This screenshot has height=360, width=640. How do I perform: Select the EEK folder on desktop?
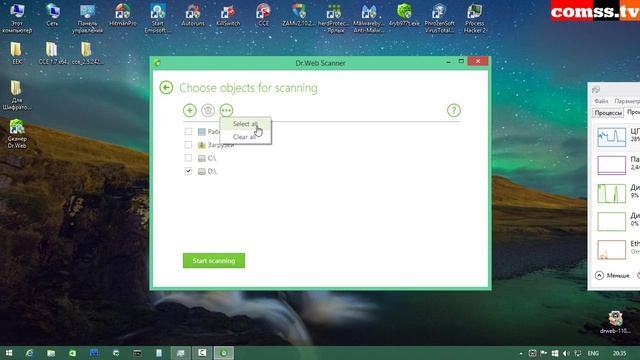pyautogui.click(x=16, y=53)
